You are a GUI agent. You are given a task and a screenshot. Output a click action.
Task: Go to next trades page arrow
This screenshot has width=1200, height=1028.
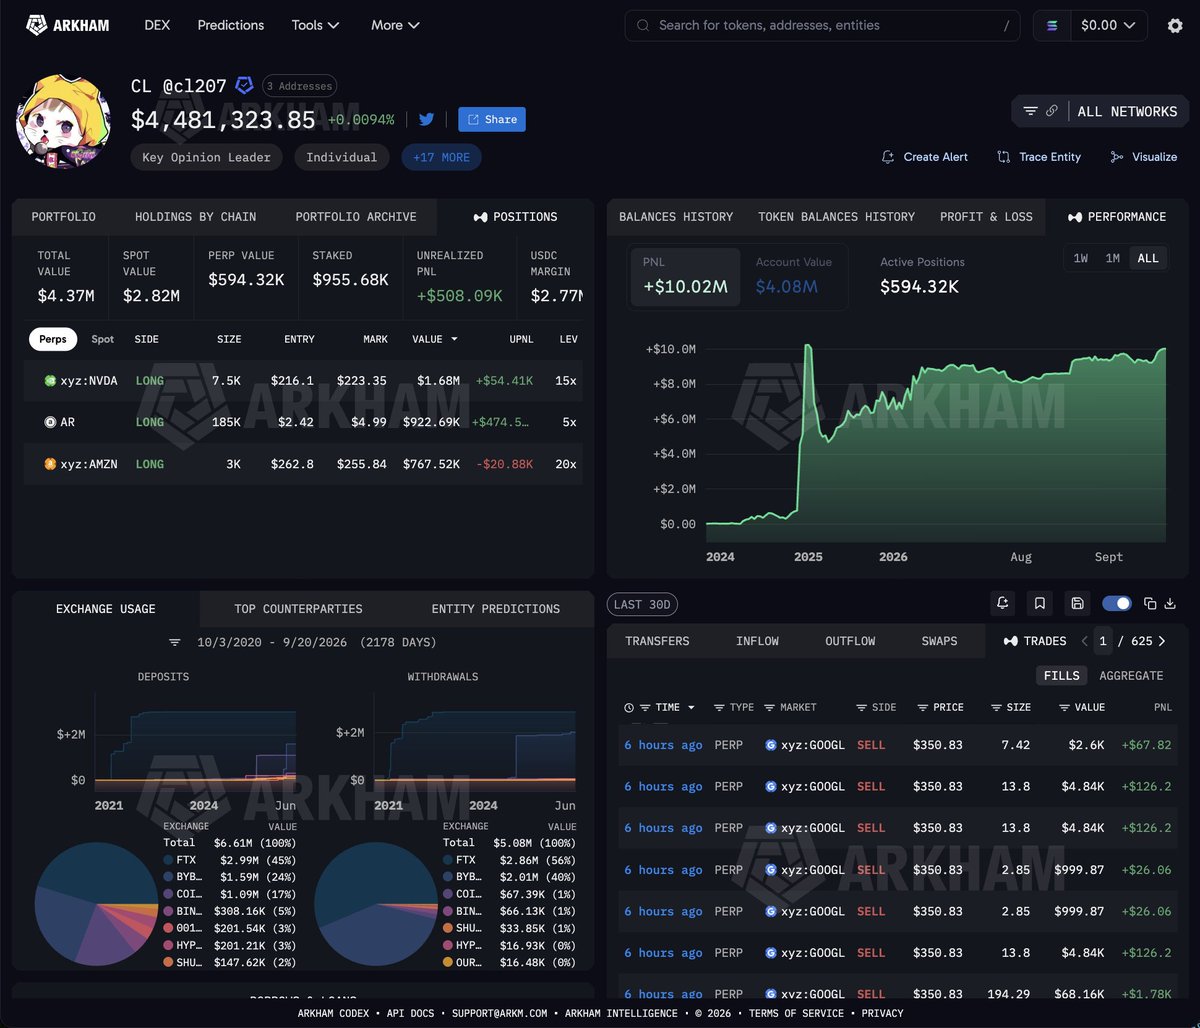1162,641
